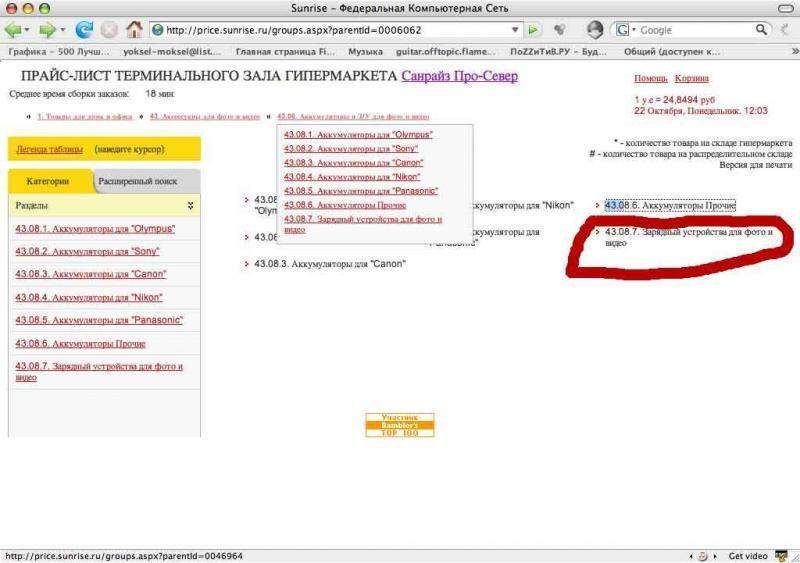Click the Rambler's TOP 100 banner
The image size is (800, 563).
pyautogui.click(x=400, y=425)
